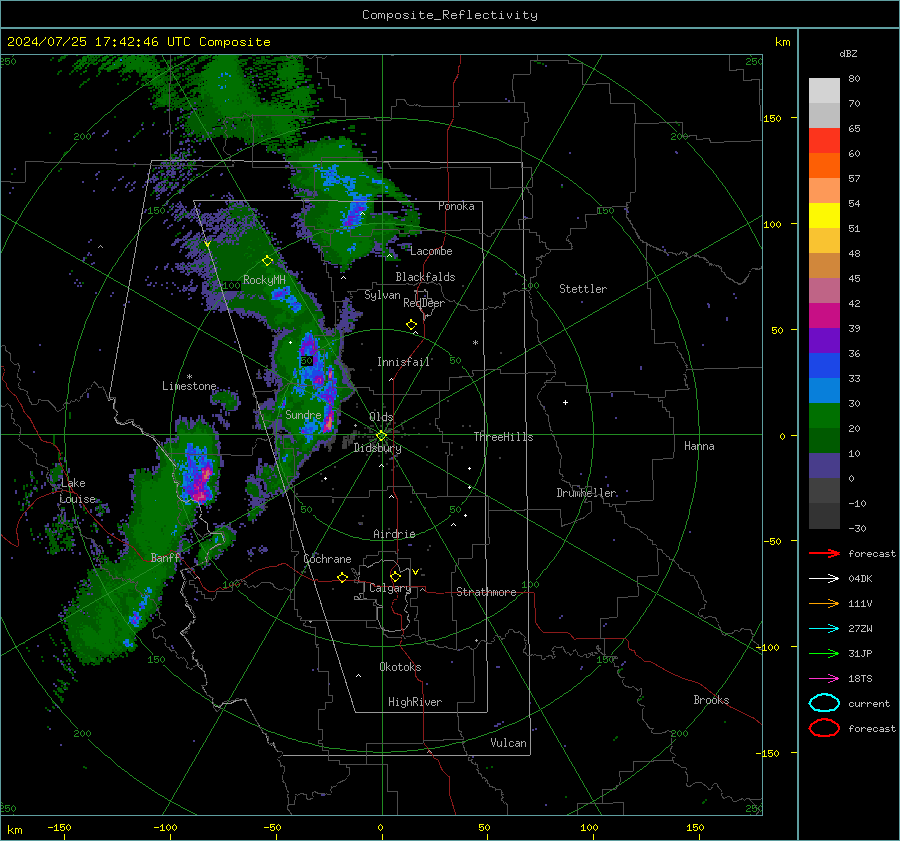The image size is (900, 841).
Task: Click the Okotoks city label
Action: [400, 667]
